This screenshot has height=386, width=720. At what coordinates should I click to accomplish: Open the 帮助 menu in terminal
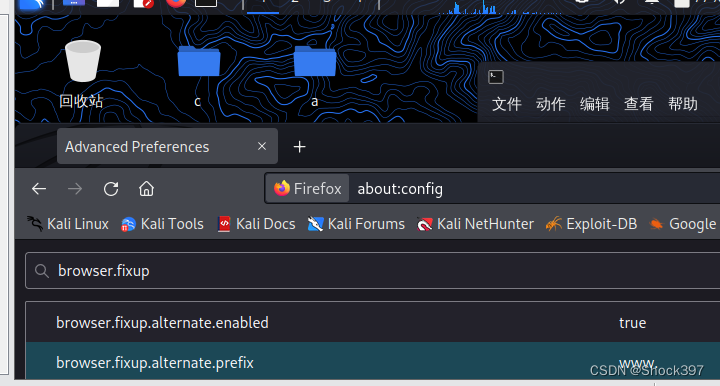(683, 104)
